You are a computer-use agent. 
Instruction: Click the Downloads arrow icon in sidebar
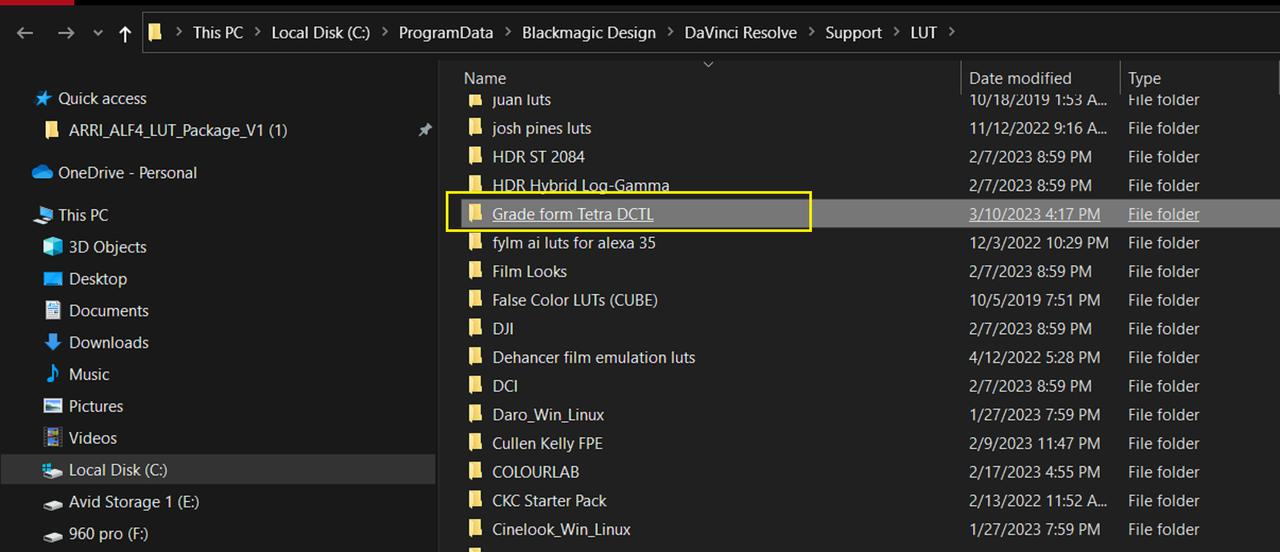coord(53,342)
